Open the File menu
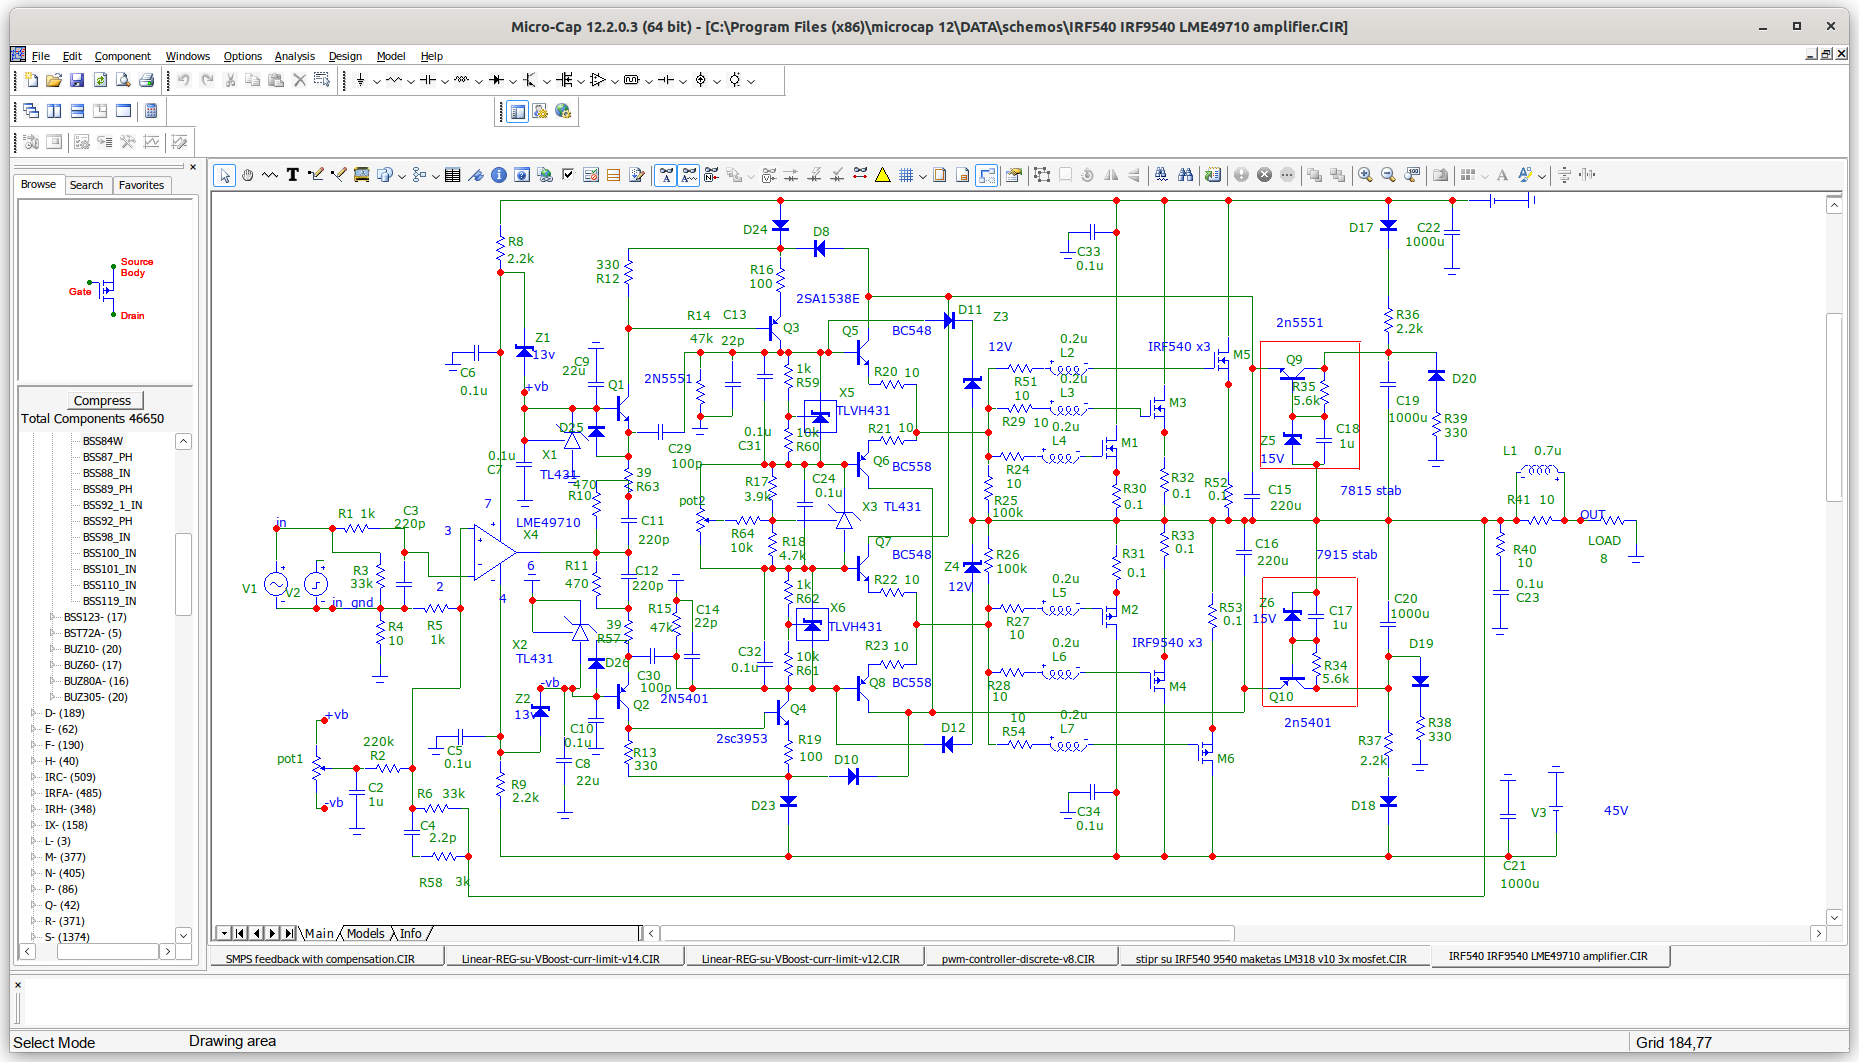Image resolution: width=1859 pixels, height=1062 pixels. 41,56
